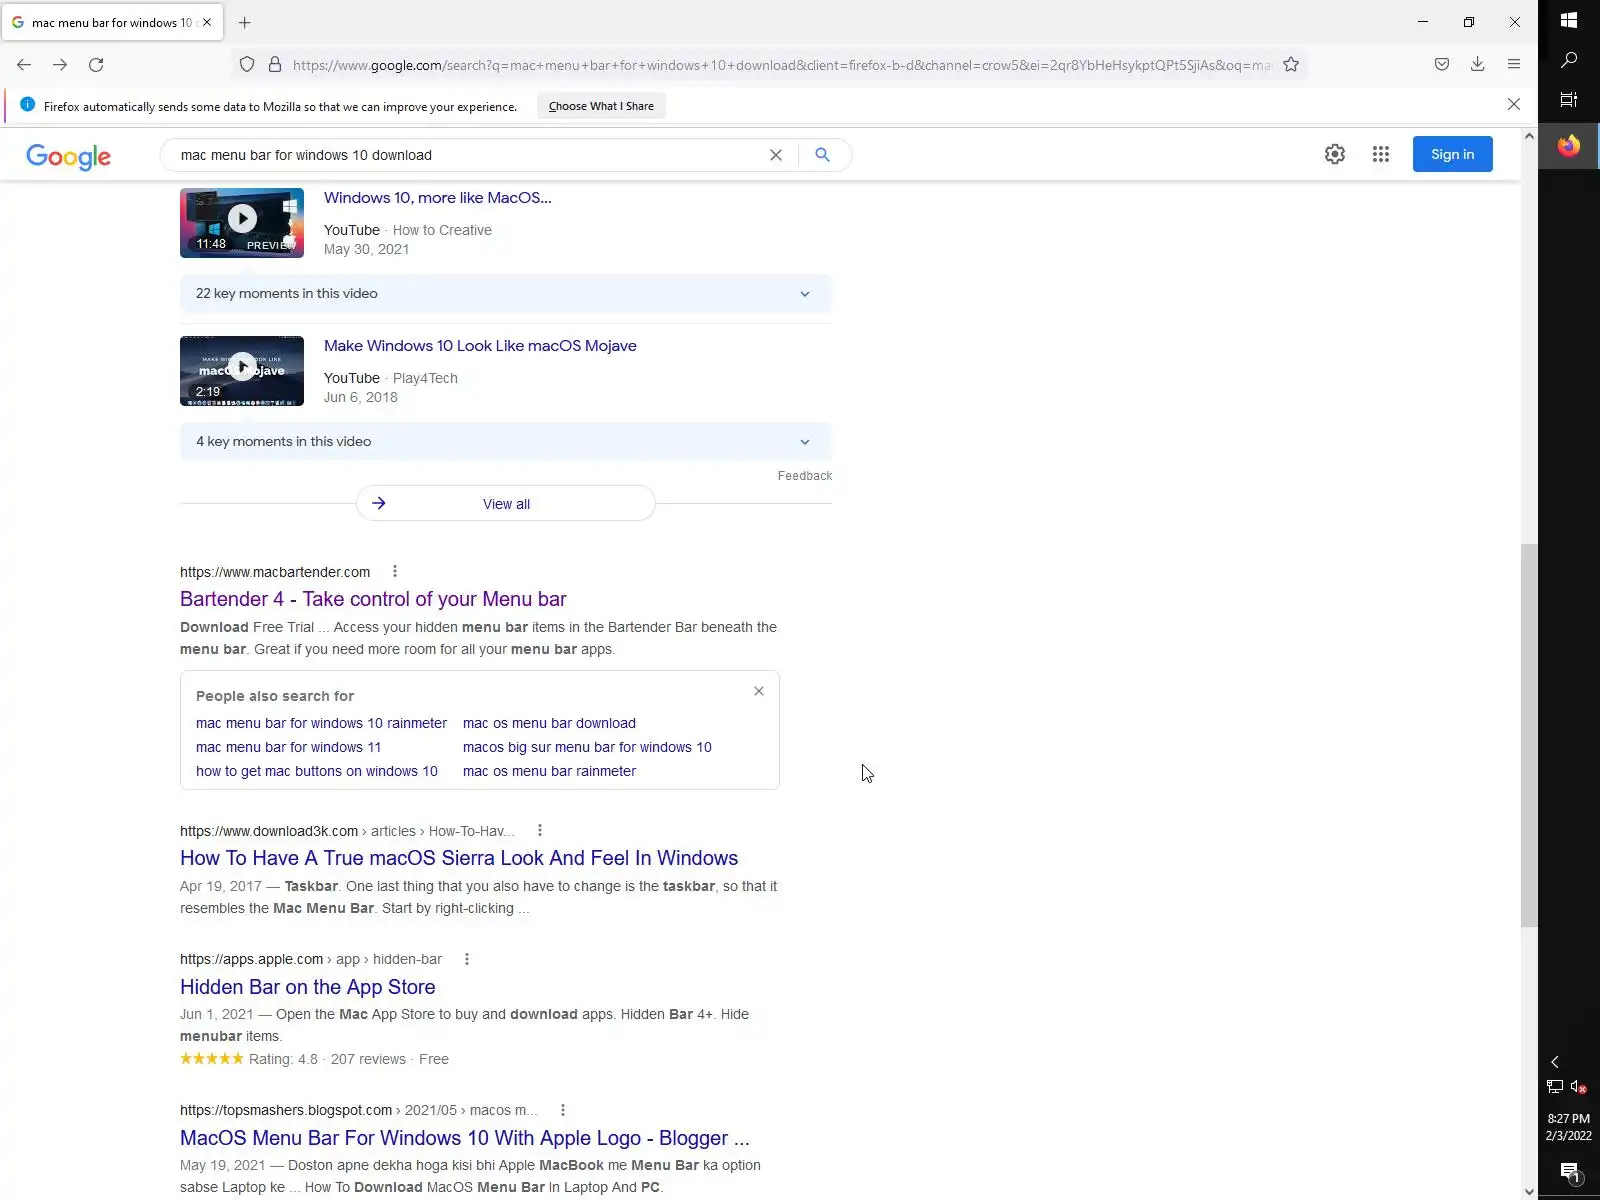
Task: Open network status tray icon
Action: 1555,1087
